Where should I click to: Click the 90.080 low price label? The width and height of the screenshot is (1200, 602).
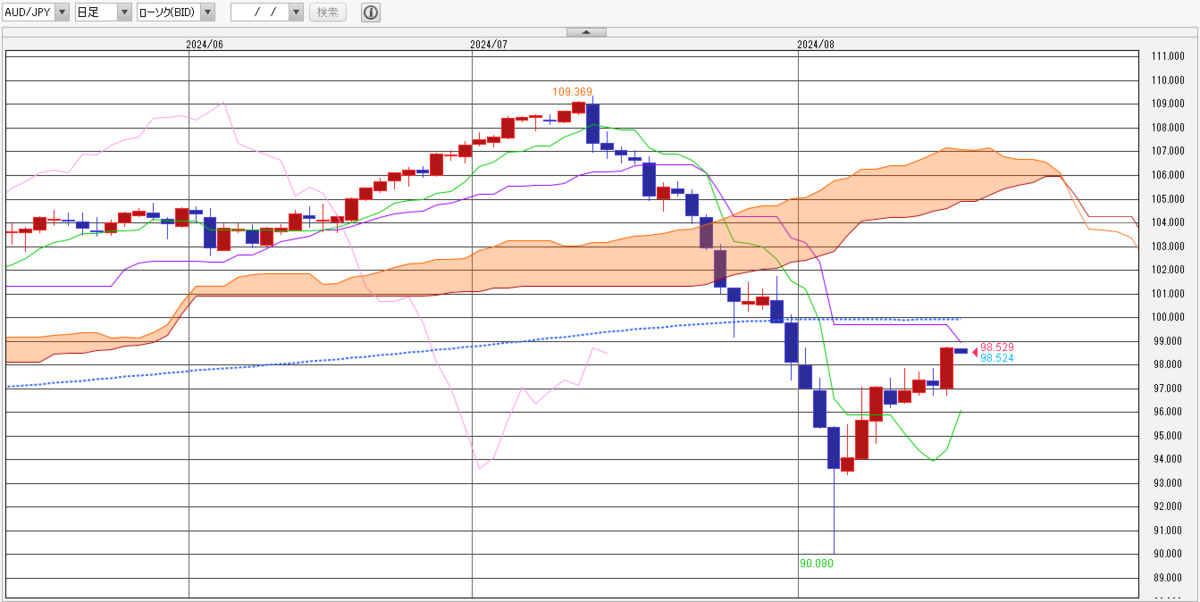[x=817, y=563]
